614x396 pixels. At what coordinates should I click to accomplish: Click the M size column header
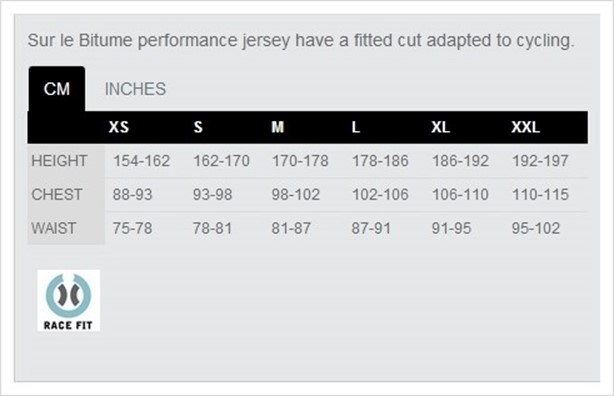pyautogui.click(x=278, y=127)
